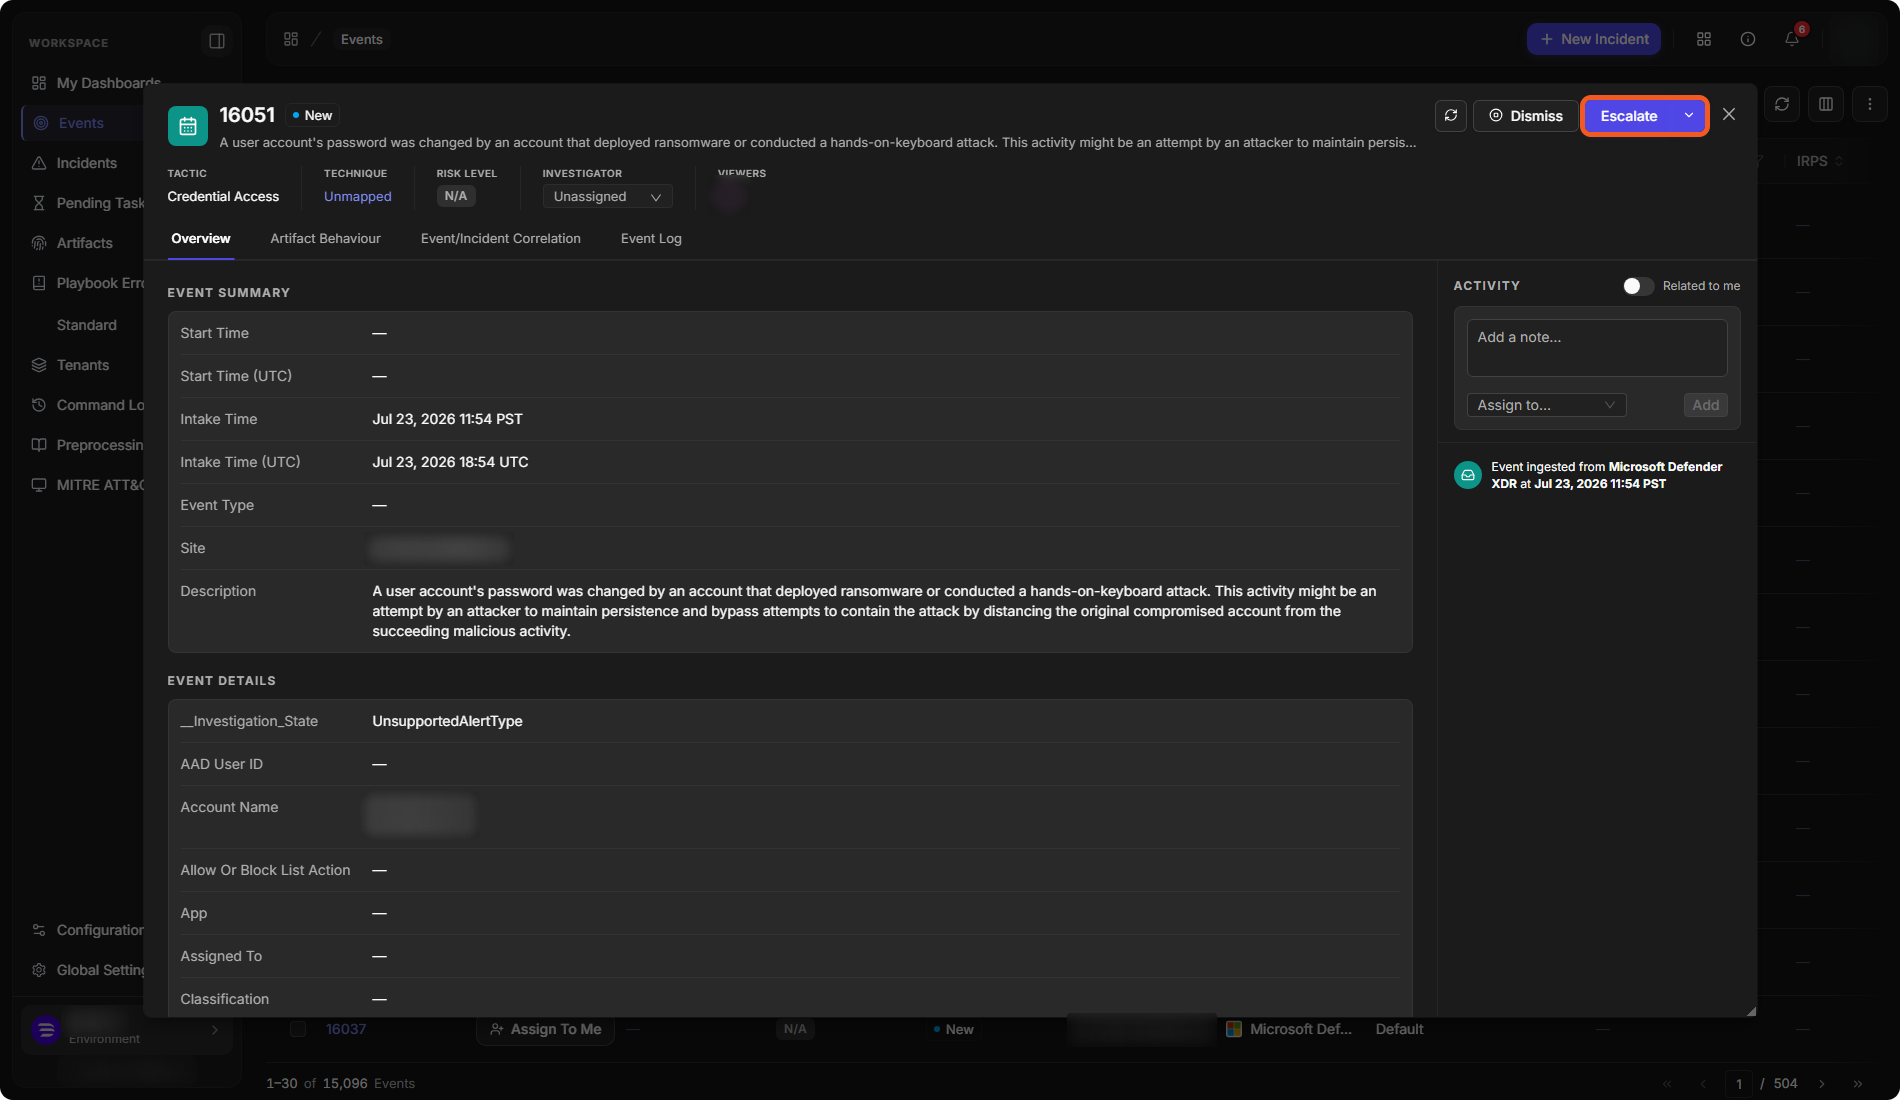Go to next page of events
1900x1100 pixels.
coord(1822,1084)
